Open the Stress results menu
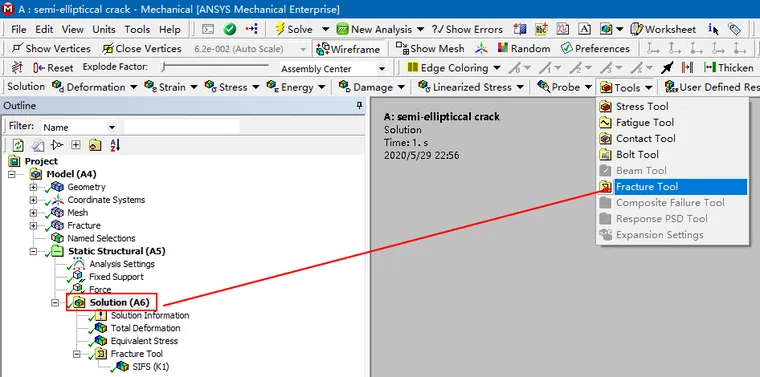This screenshot has width=760, height=377. (232, 87)
